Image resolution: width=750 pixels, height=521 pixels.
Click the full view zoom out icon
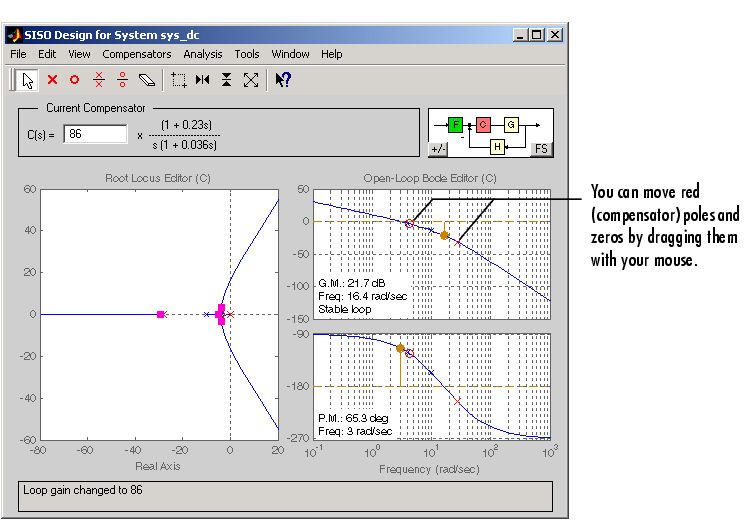tap(251, 79)
